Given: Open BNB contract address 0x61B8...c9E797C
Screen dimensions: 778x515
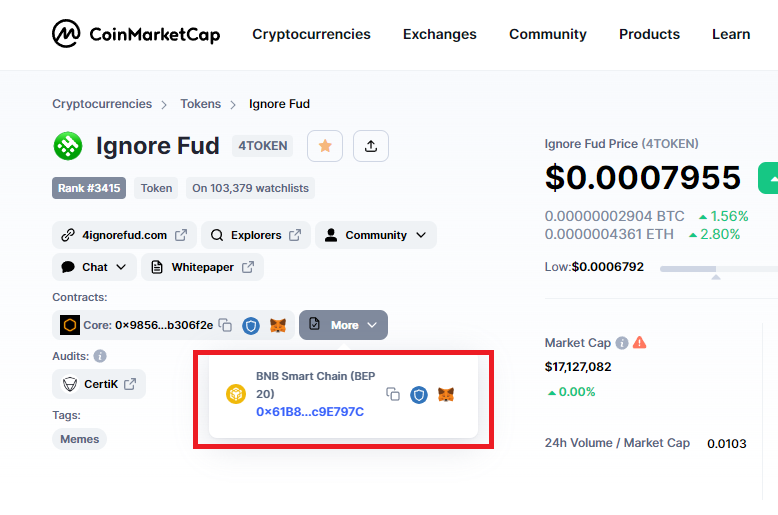Looking at the screenshot, I should 310,412.
